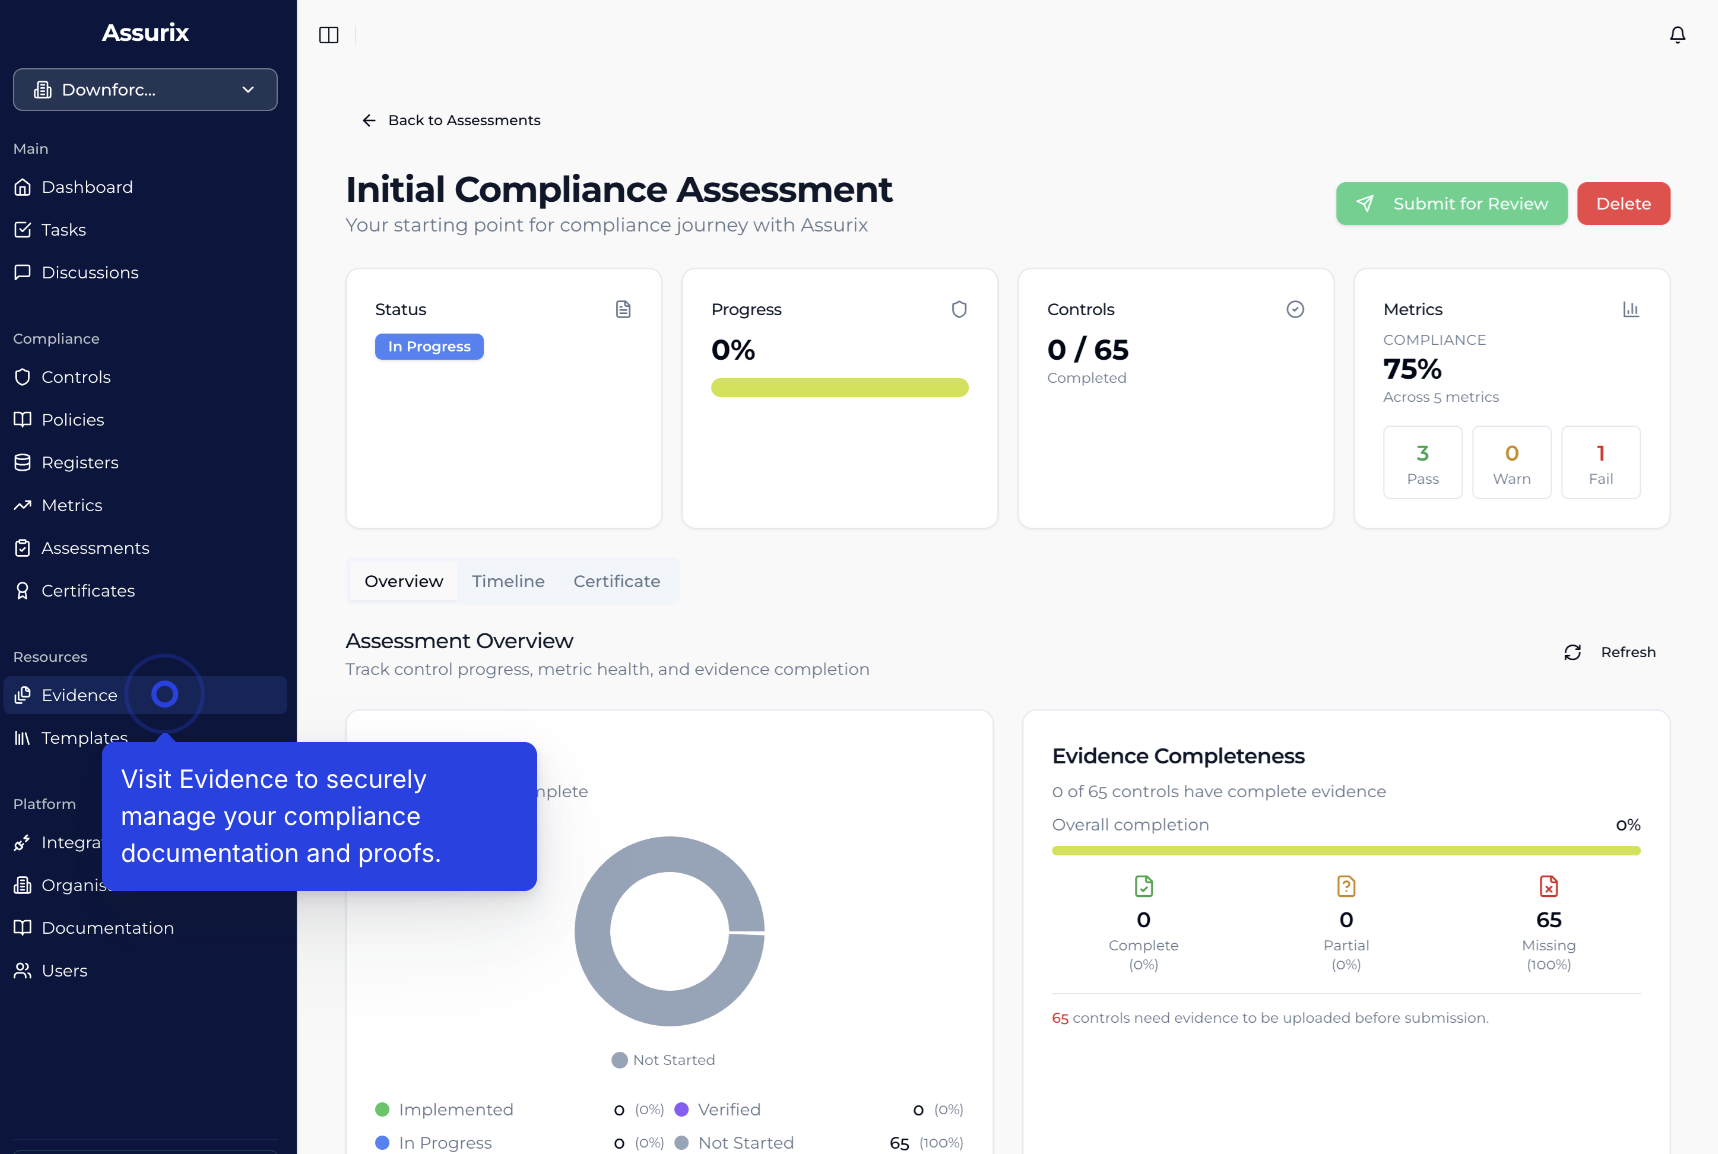This screenshot has height=1154, width=1718.
Task: Click the Metrics card bar chart icon
Action: (1630, 309)
